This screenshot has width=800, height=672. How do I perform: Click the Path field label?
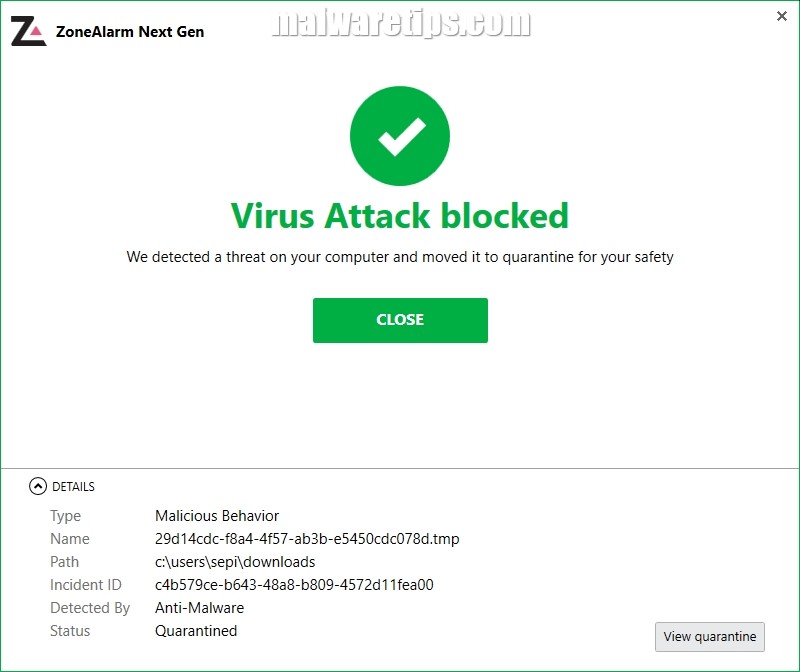tap(65, 562)
